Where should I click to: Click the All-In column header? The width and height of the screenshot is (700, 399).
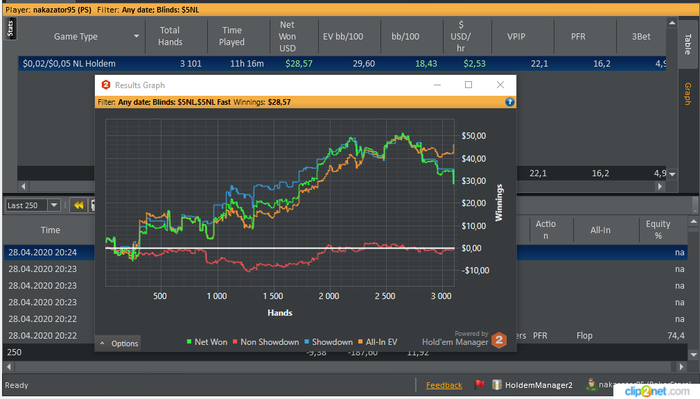coord(600,230)
